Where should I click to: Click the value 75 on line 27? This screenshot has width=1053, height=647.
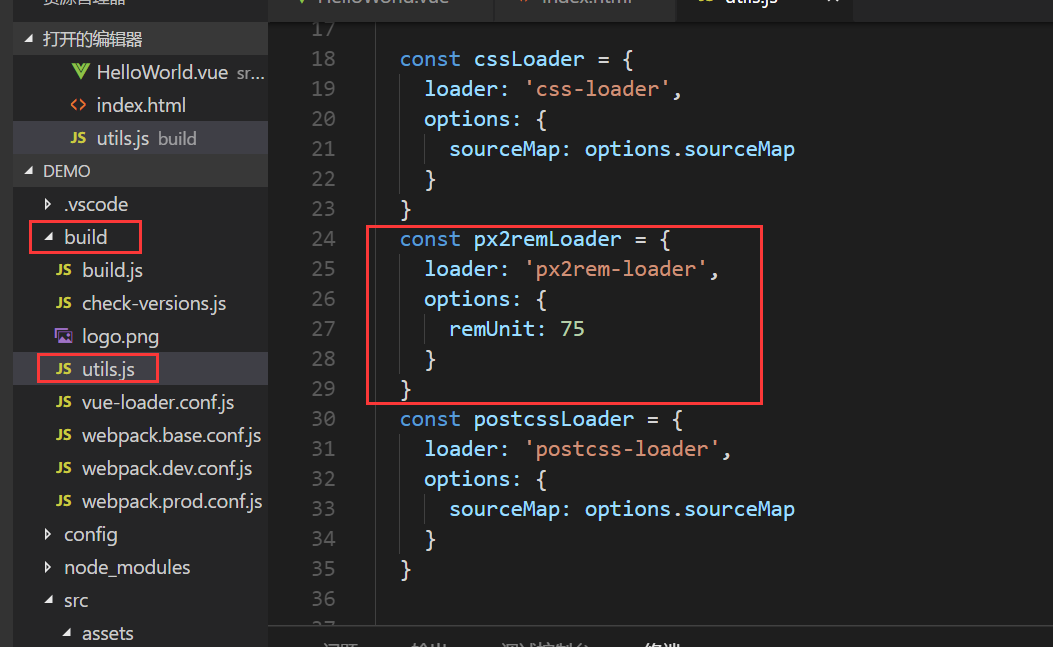tap(572, 329)
